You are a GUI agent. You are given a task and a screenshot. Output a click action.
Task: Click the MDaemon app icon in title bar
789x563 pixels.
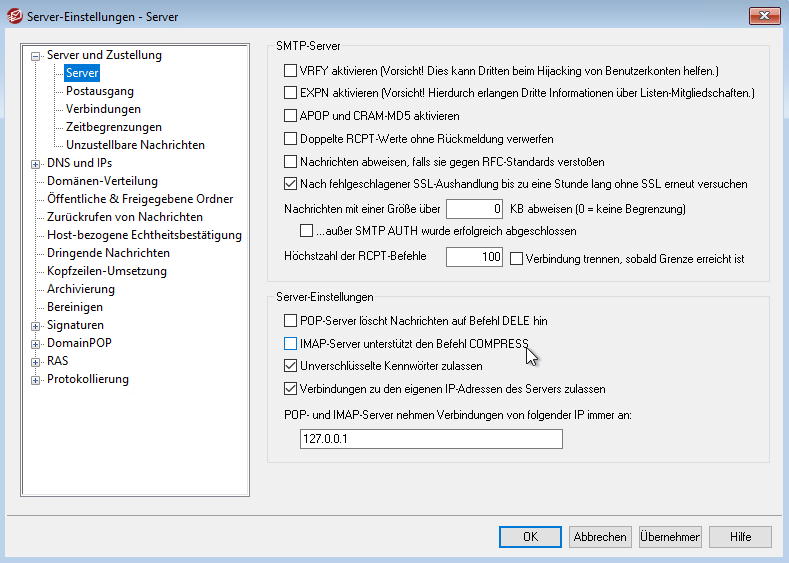(14, 15)
